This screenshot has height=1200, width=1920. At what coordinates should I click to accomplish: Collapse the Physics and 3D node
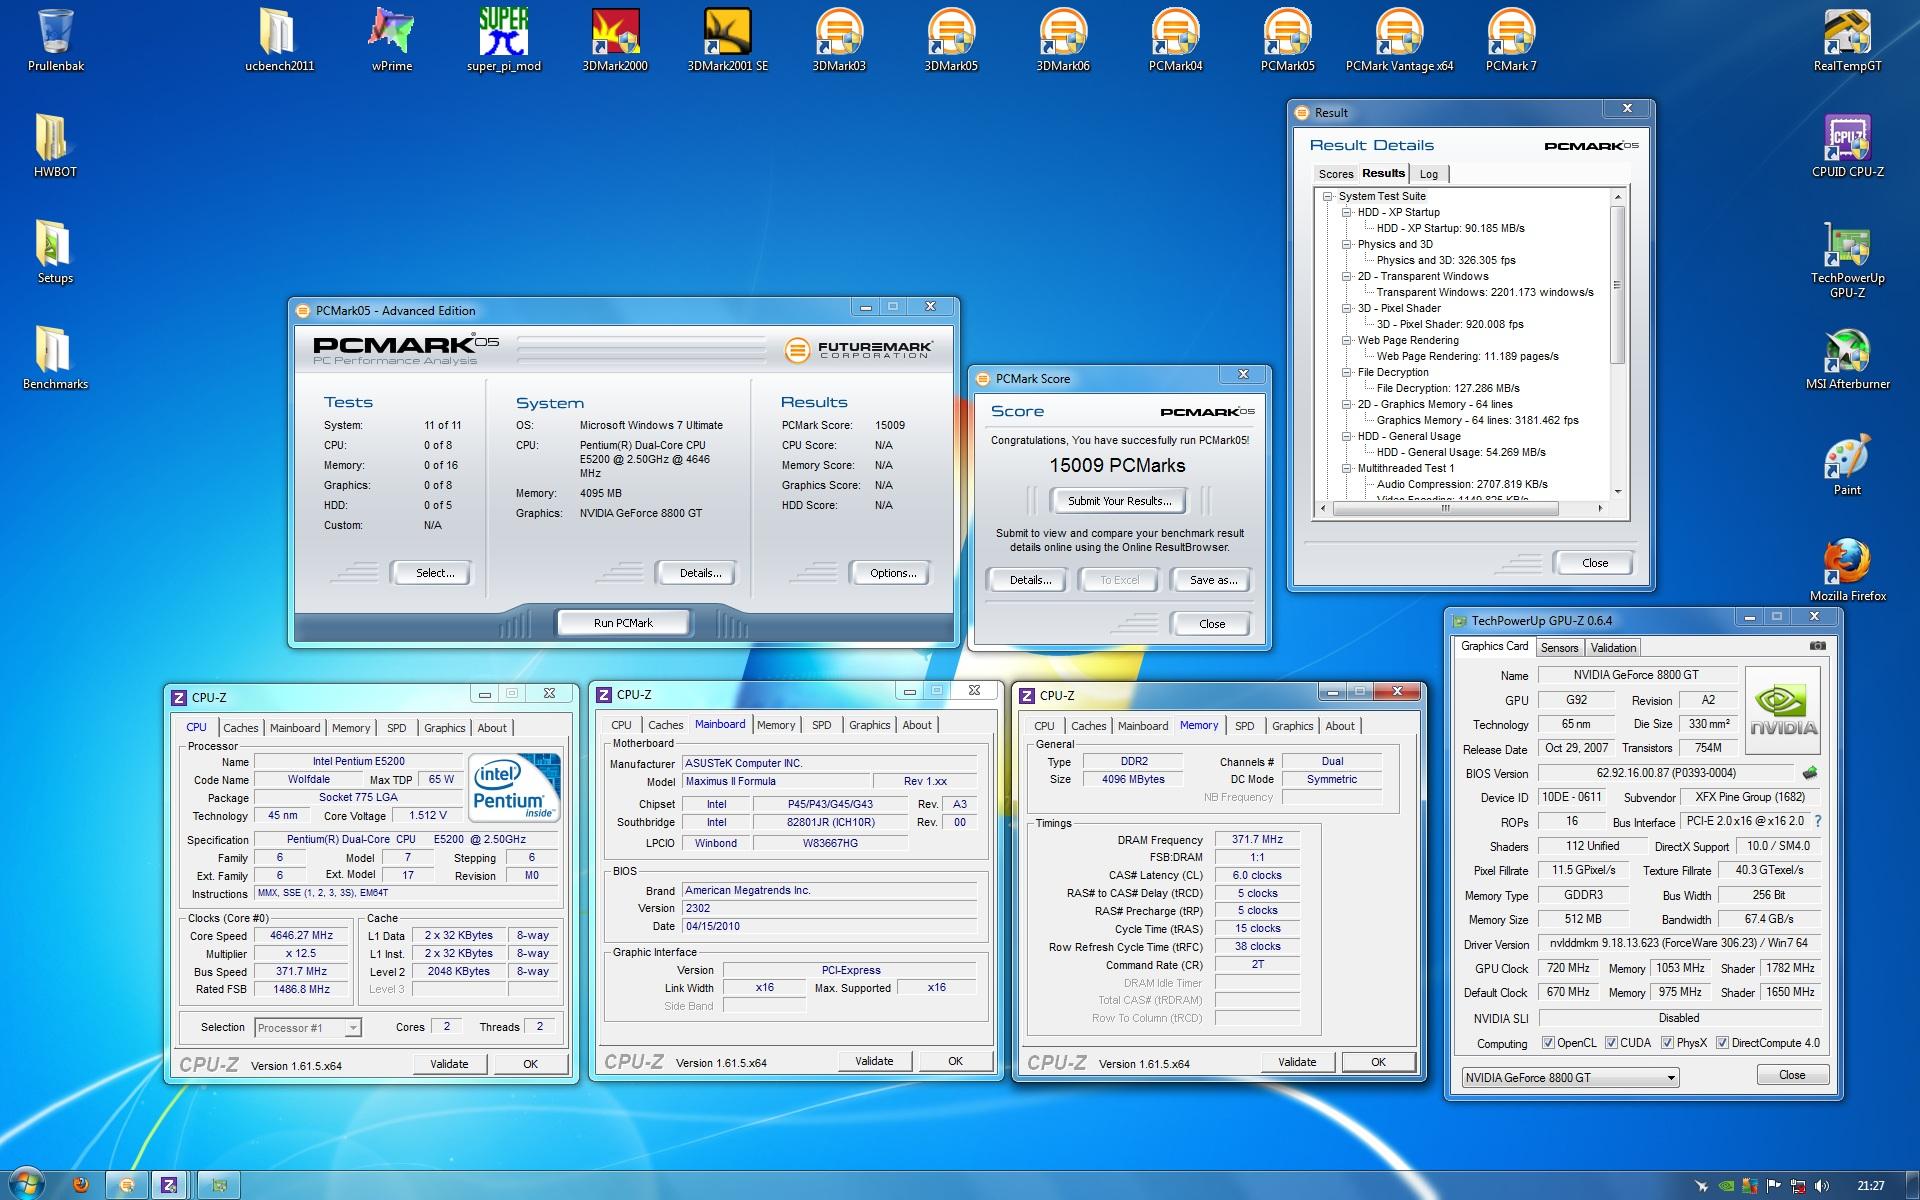(x=1347, y=245)
